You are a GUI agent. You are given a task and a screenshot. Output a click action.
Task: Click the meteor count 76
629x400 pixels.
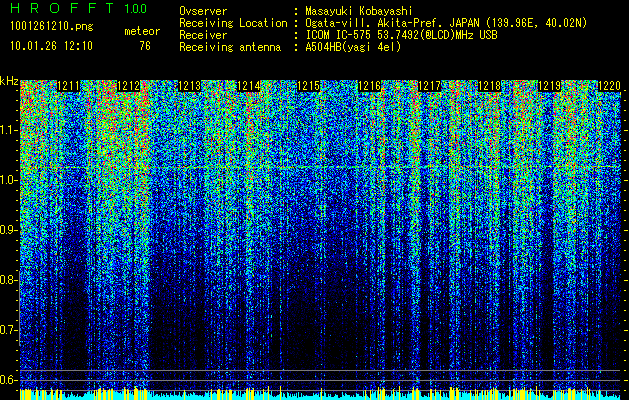tap(145, 46)
